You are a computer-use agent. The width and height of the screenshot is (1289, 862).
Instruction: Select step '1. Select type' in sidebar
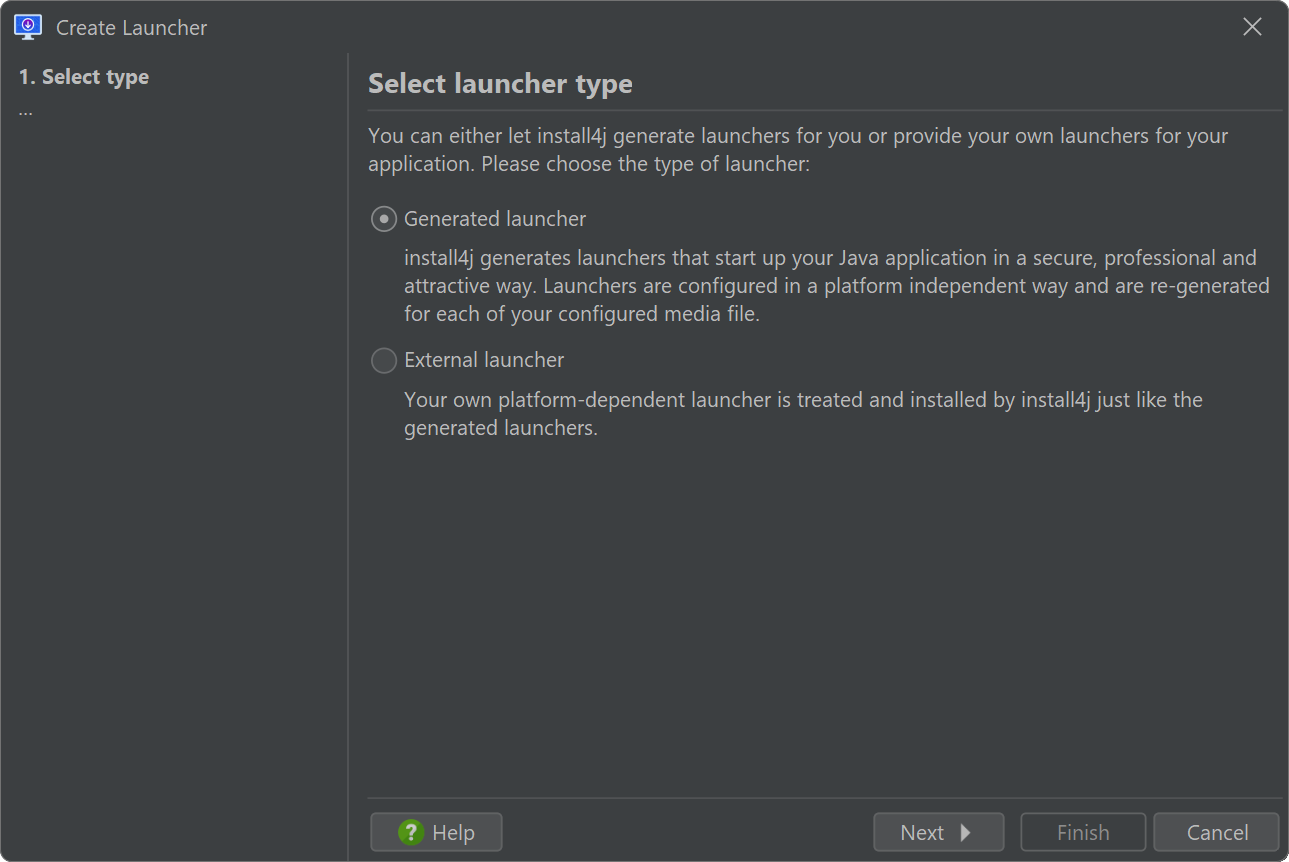pyautogui.click(x=84, y=77)
